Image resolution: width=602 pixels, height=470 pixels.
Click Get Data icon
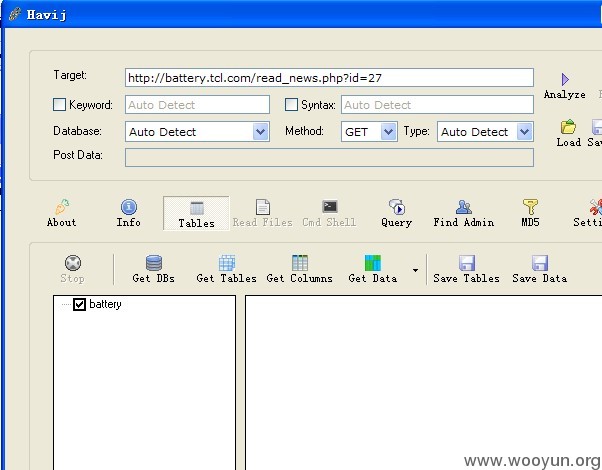(372, 263)
